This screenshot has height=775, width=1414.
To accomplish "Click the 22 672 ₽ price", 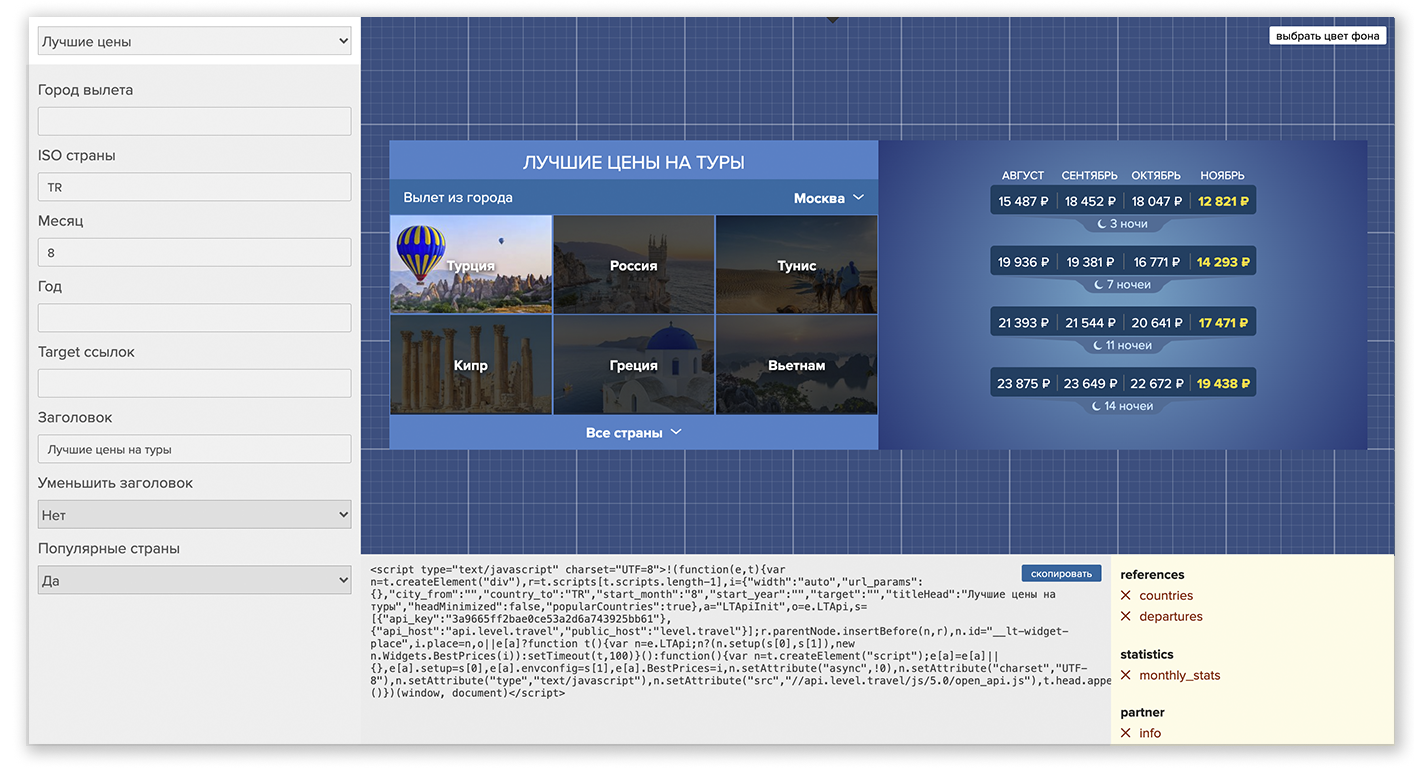I will (1157, 383).
